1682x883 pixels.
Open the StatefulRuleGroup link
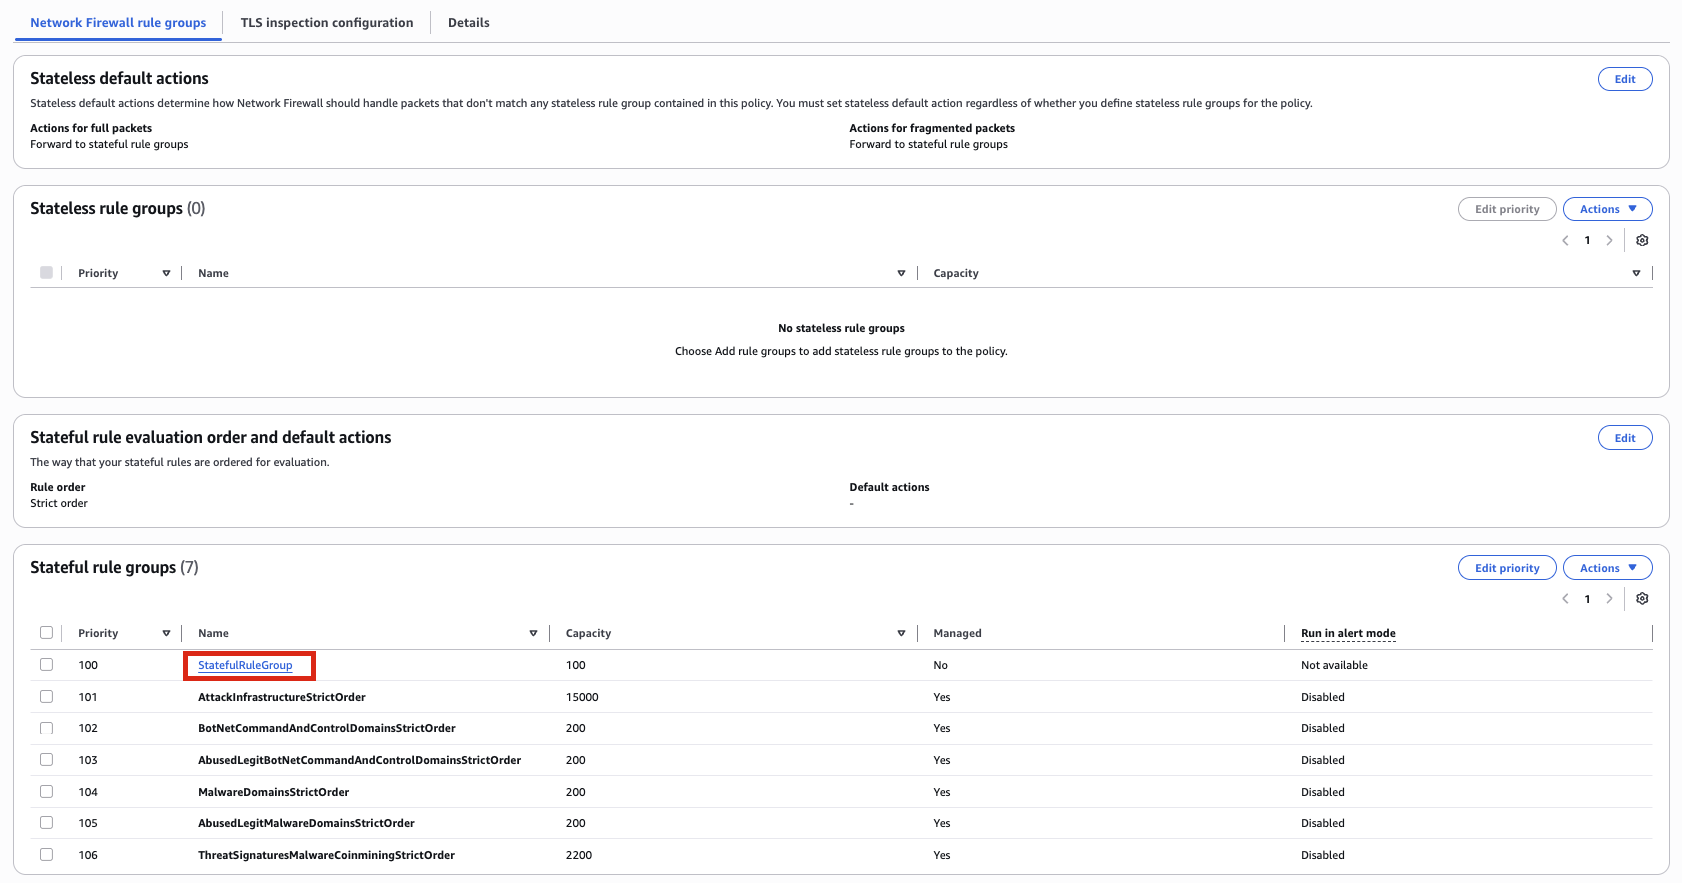coord(245,665)
